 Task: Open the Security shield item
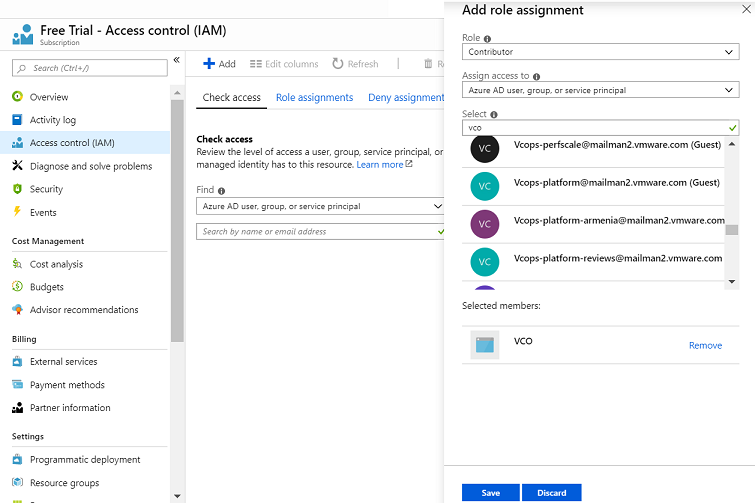(x=46, y=189)
